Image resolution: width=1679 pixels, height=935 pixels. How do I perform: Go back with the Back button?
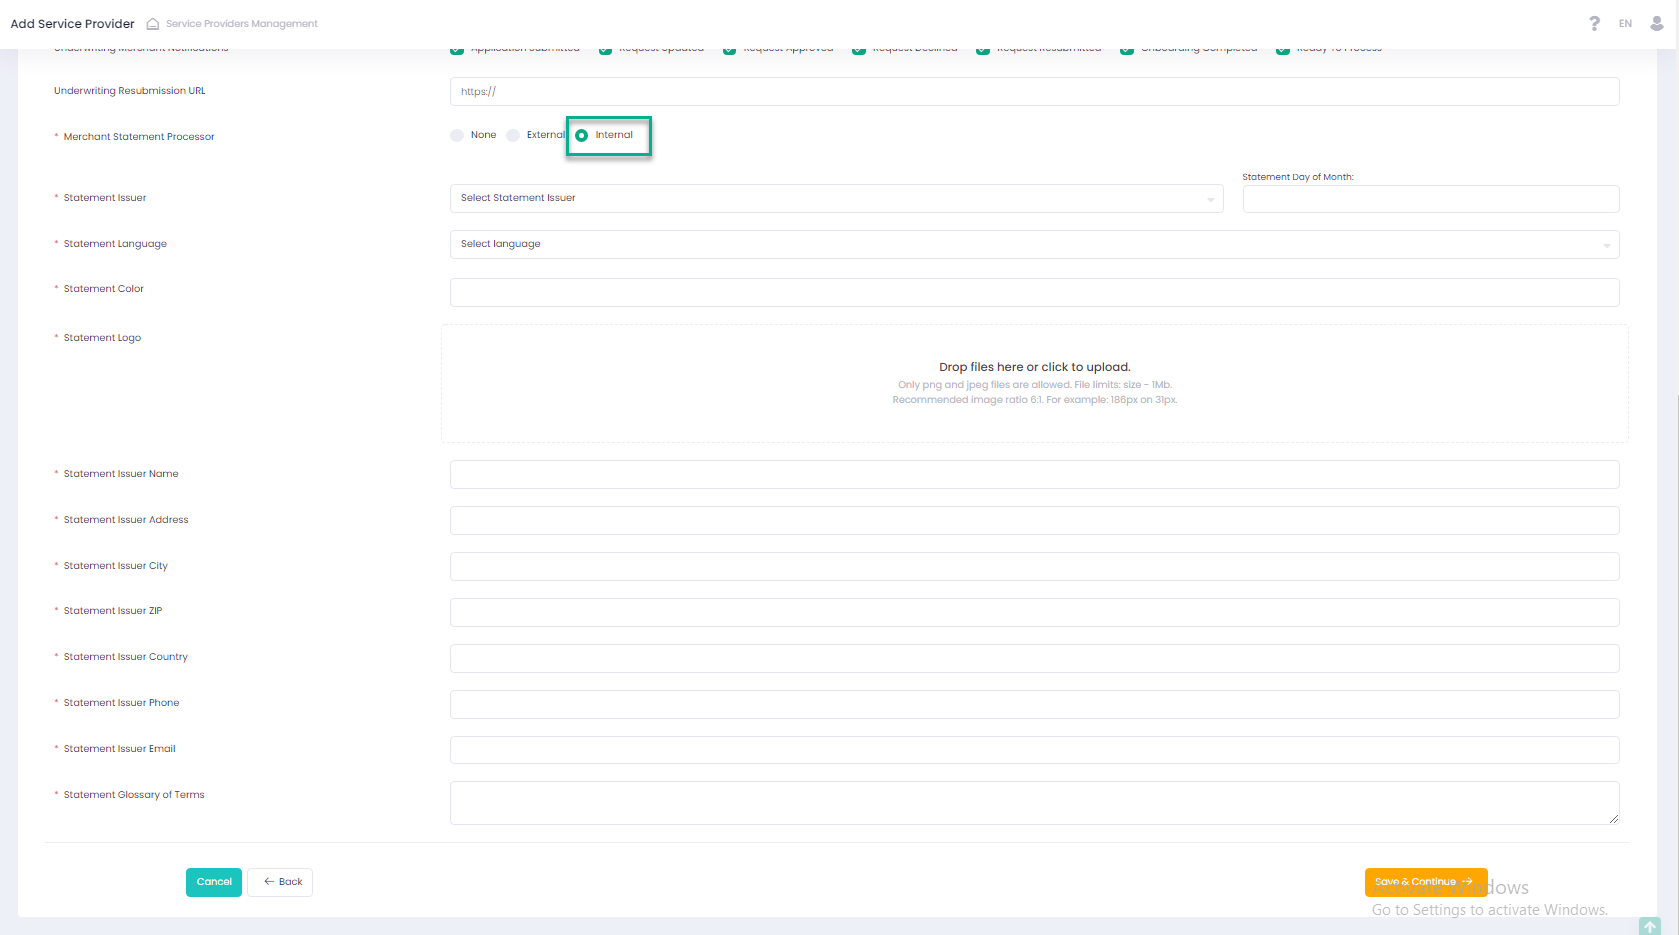coord(281,882)
